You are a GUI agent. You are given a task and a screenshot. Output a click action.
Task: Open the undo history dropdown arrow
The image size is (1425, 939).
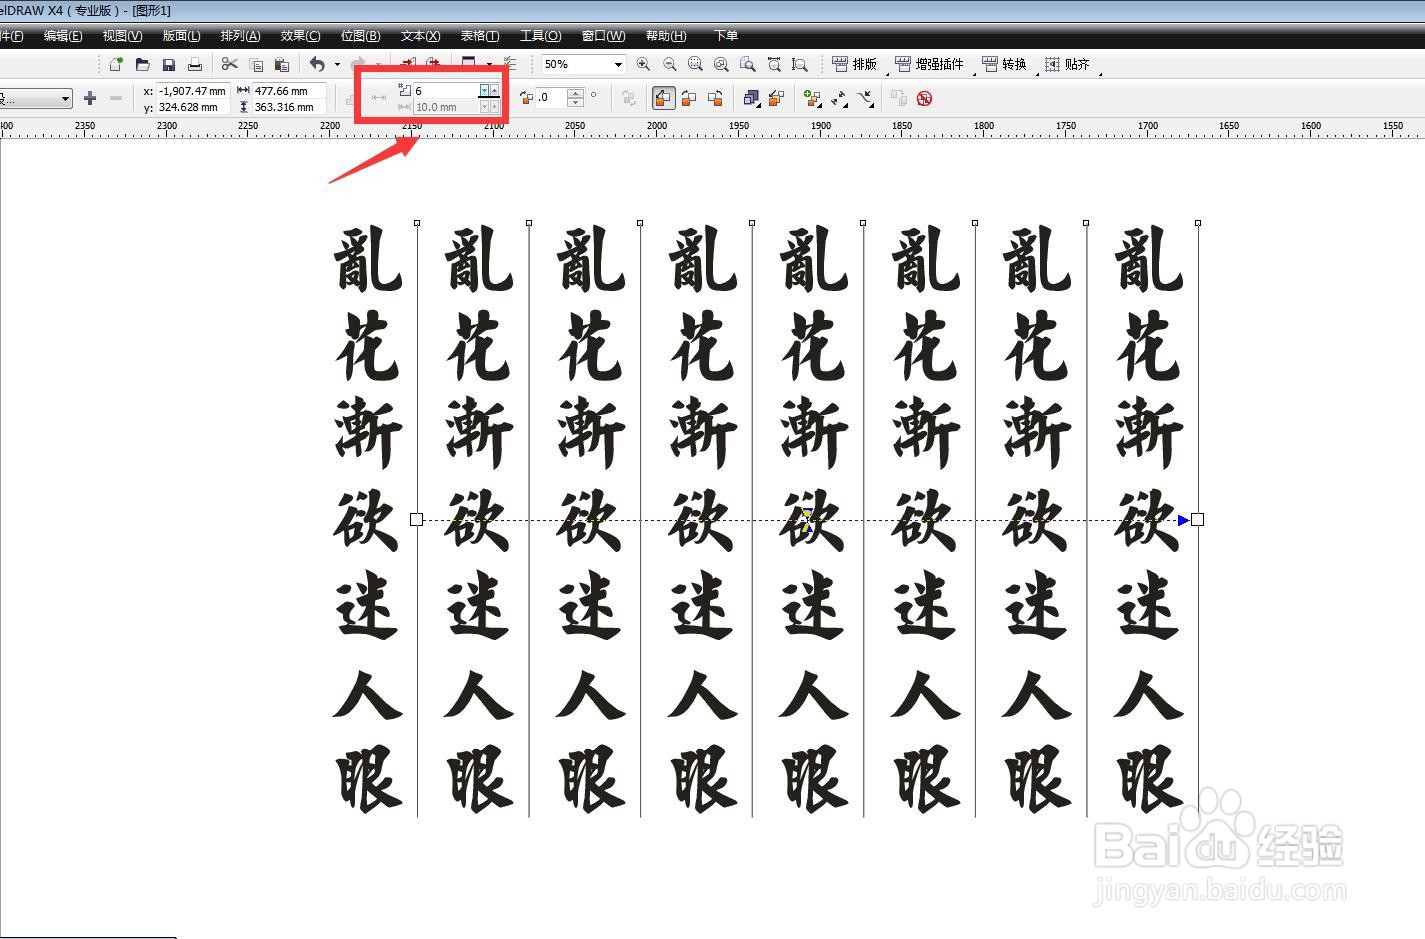pos(337,64)
